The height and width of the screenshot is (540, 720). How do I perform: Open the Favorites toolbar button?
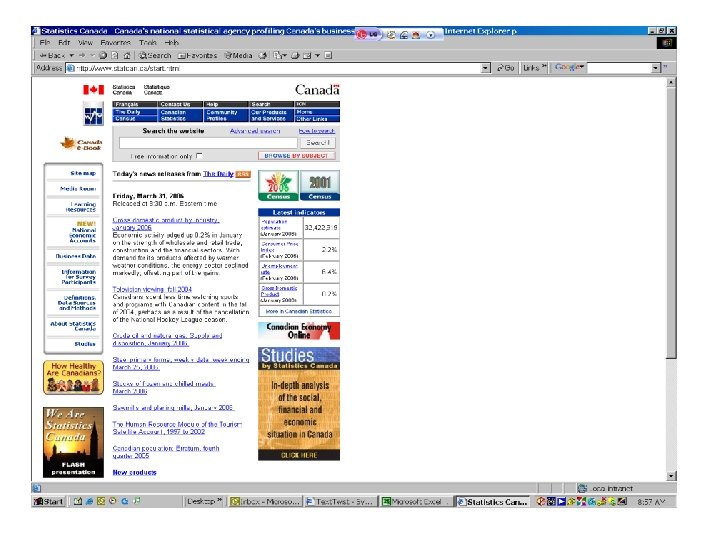[x=197, y=56]
